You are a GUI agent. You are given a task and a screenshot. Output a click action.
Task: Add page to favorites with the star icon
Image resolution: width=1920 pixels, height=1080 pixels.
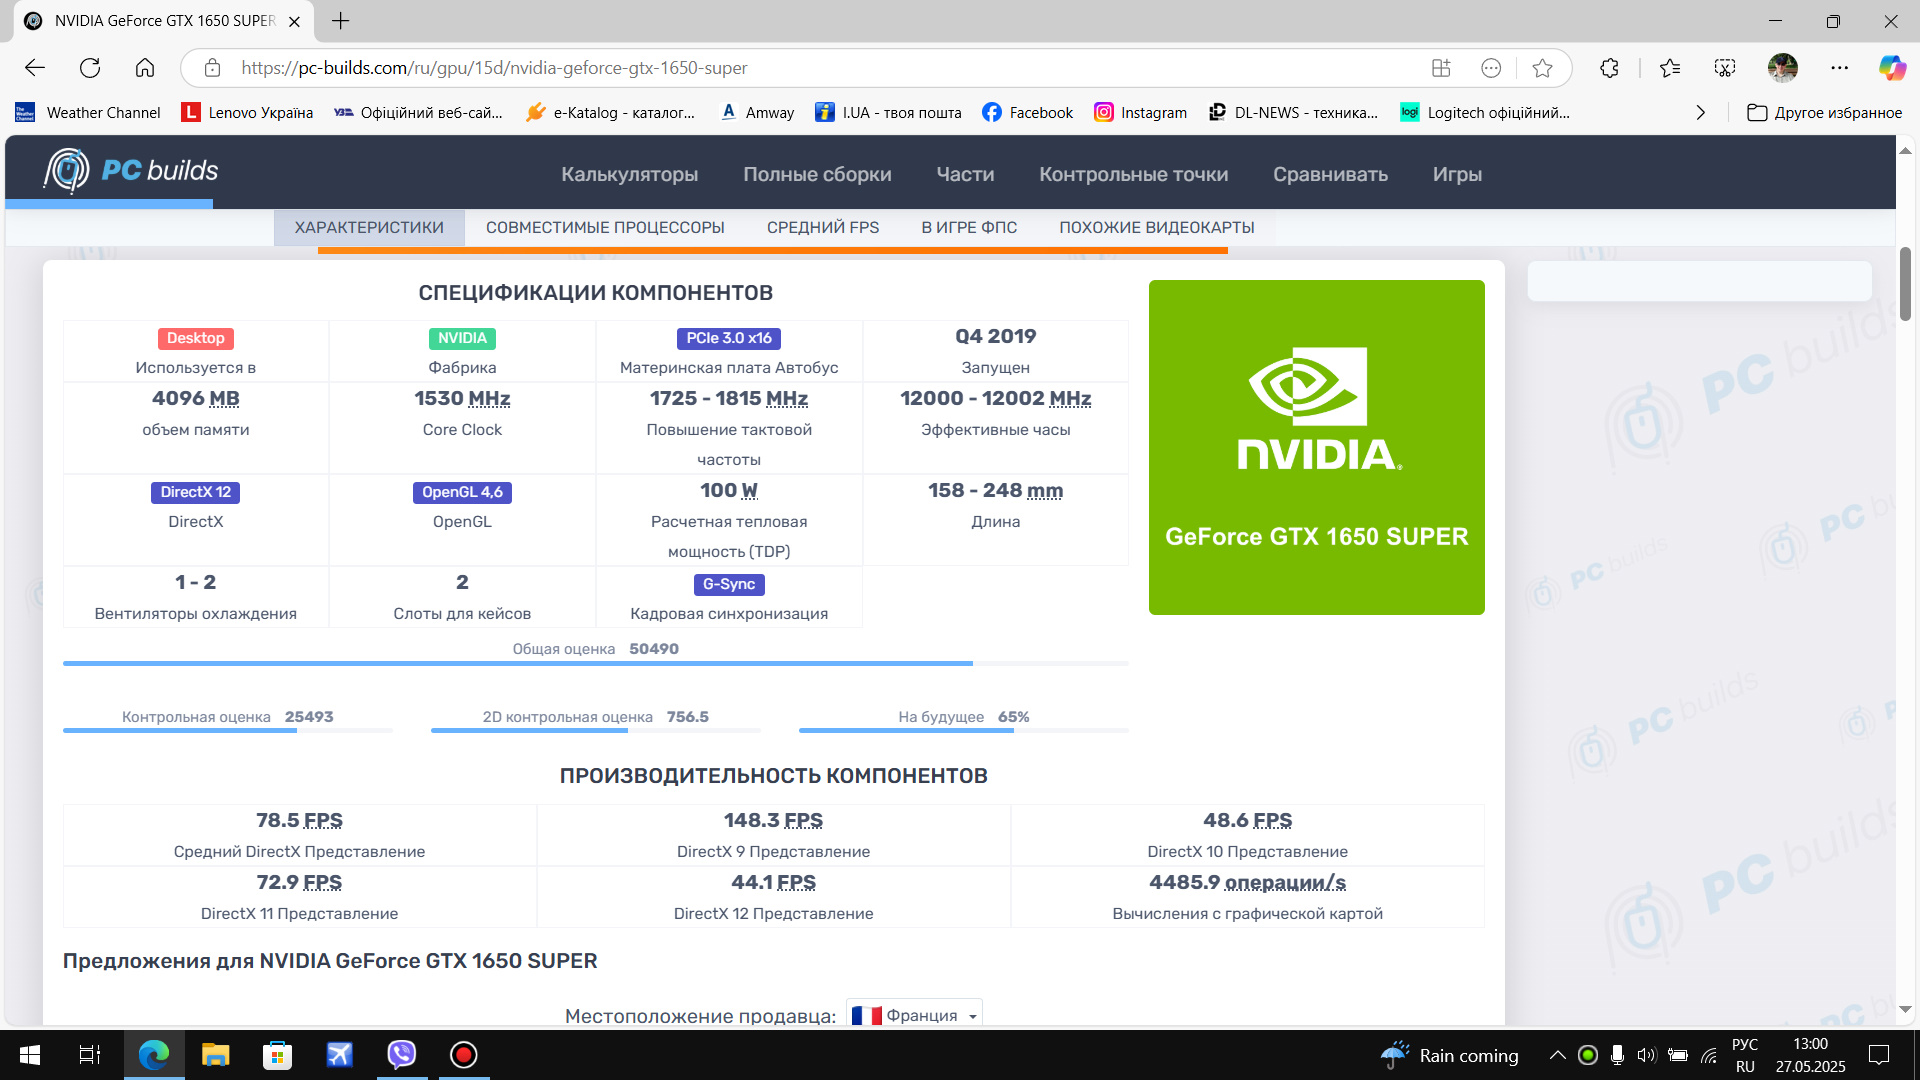pyautogui.click(x=1542, y=68)
